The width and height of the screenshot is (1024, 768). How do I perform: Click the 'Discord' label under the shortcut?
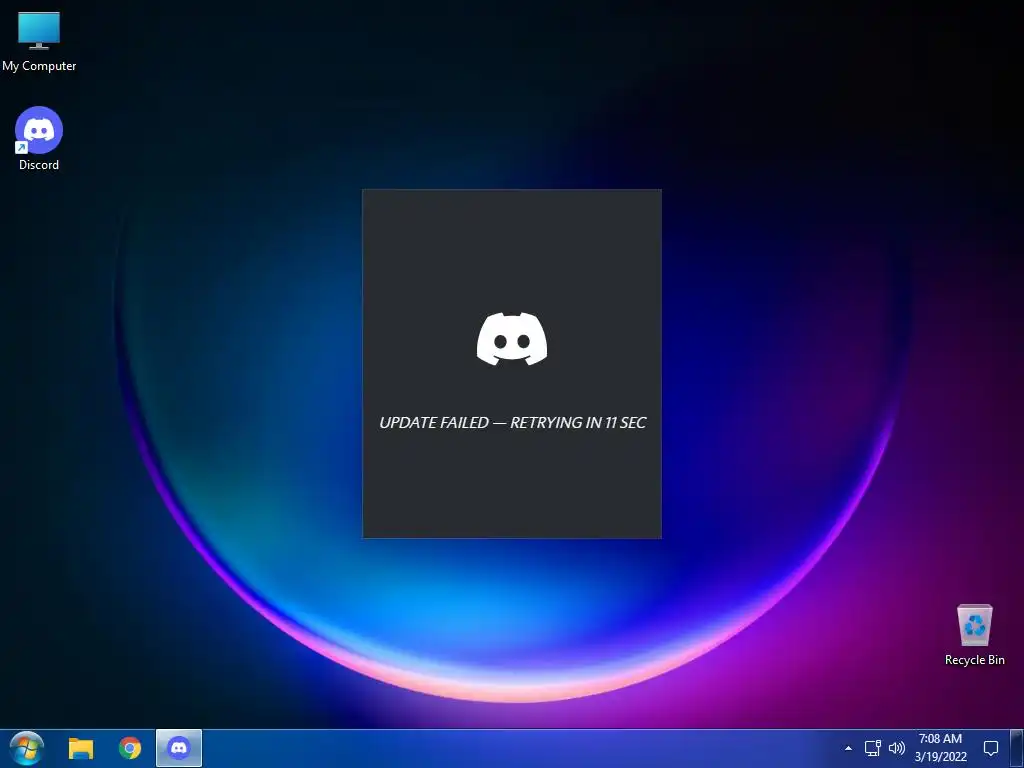[39, 165]
